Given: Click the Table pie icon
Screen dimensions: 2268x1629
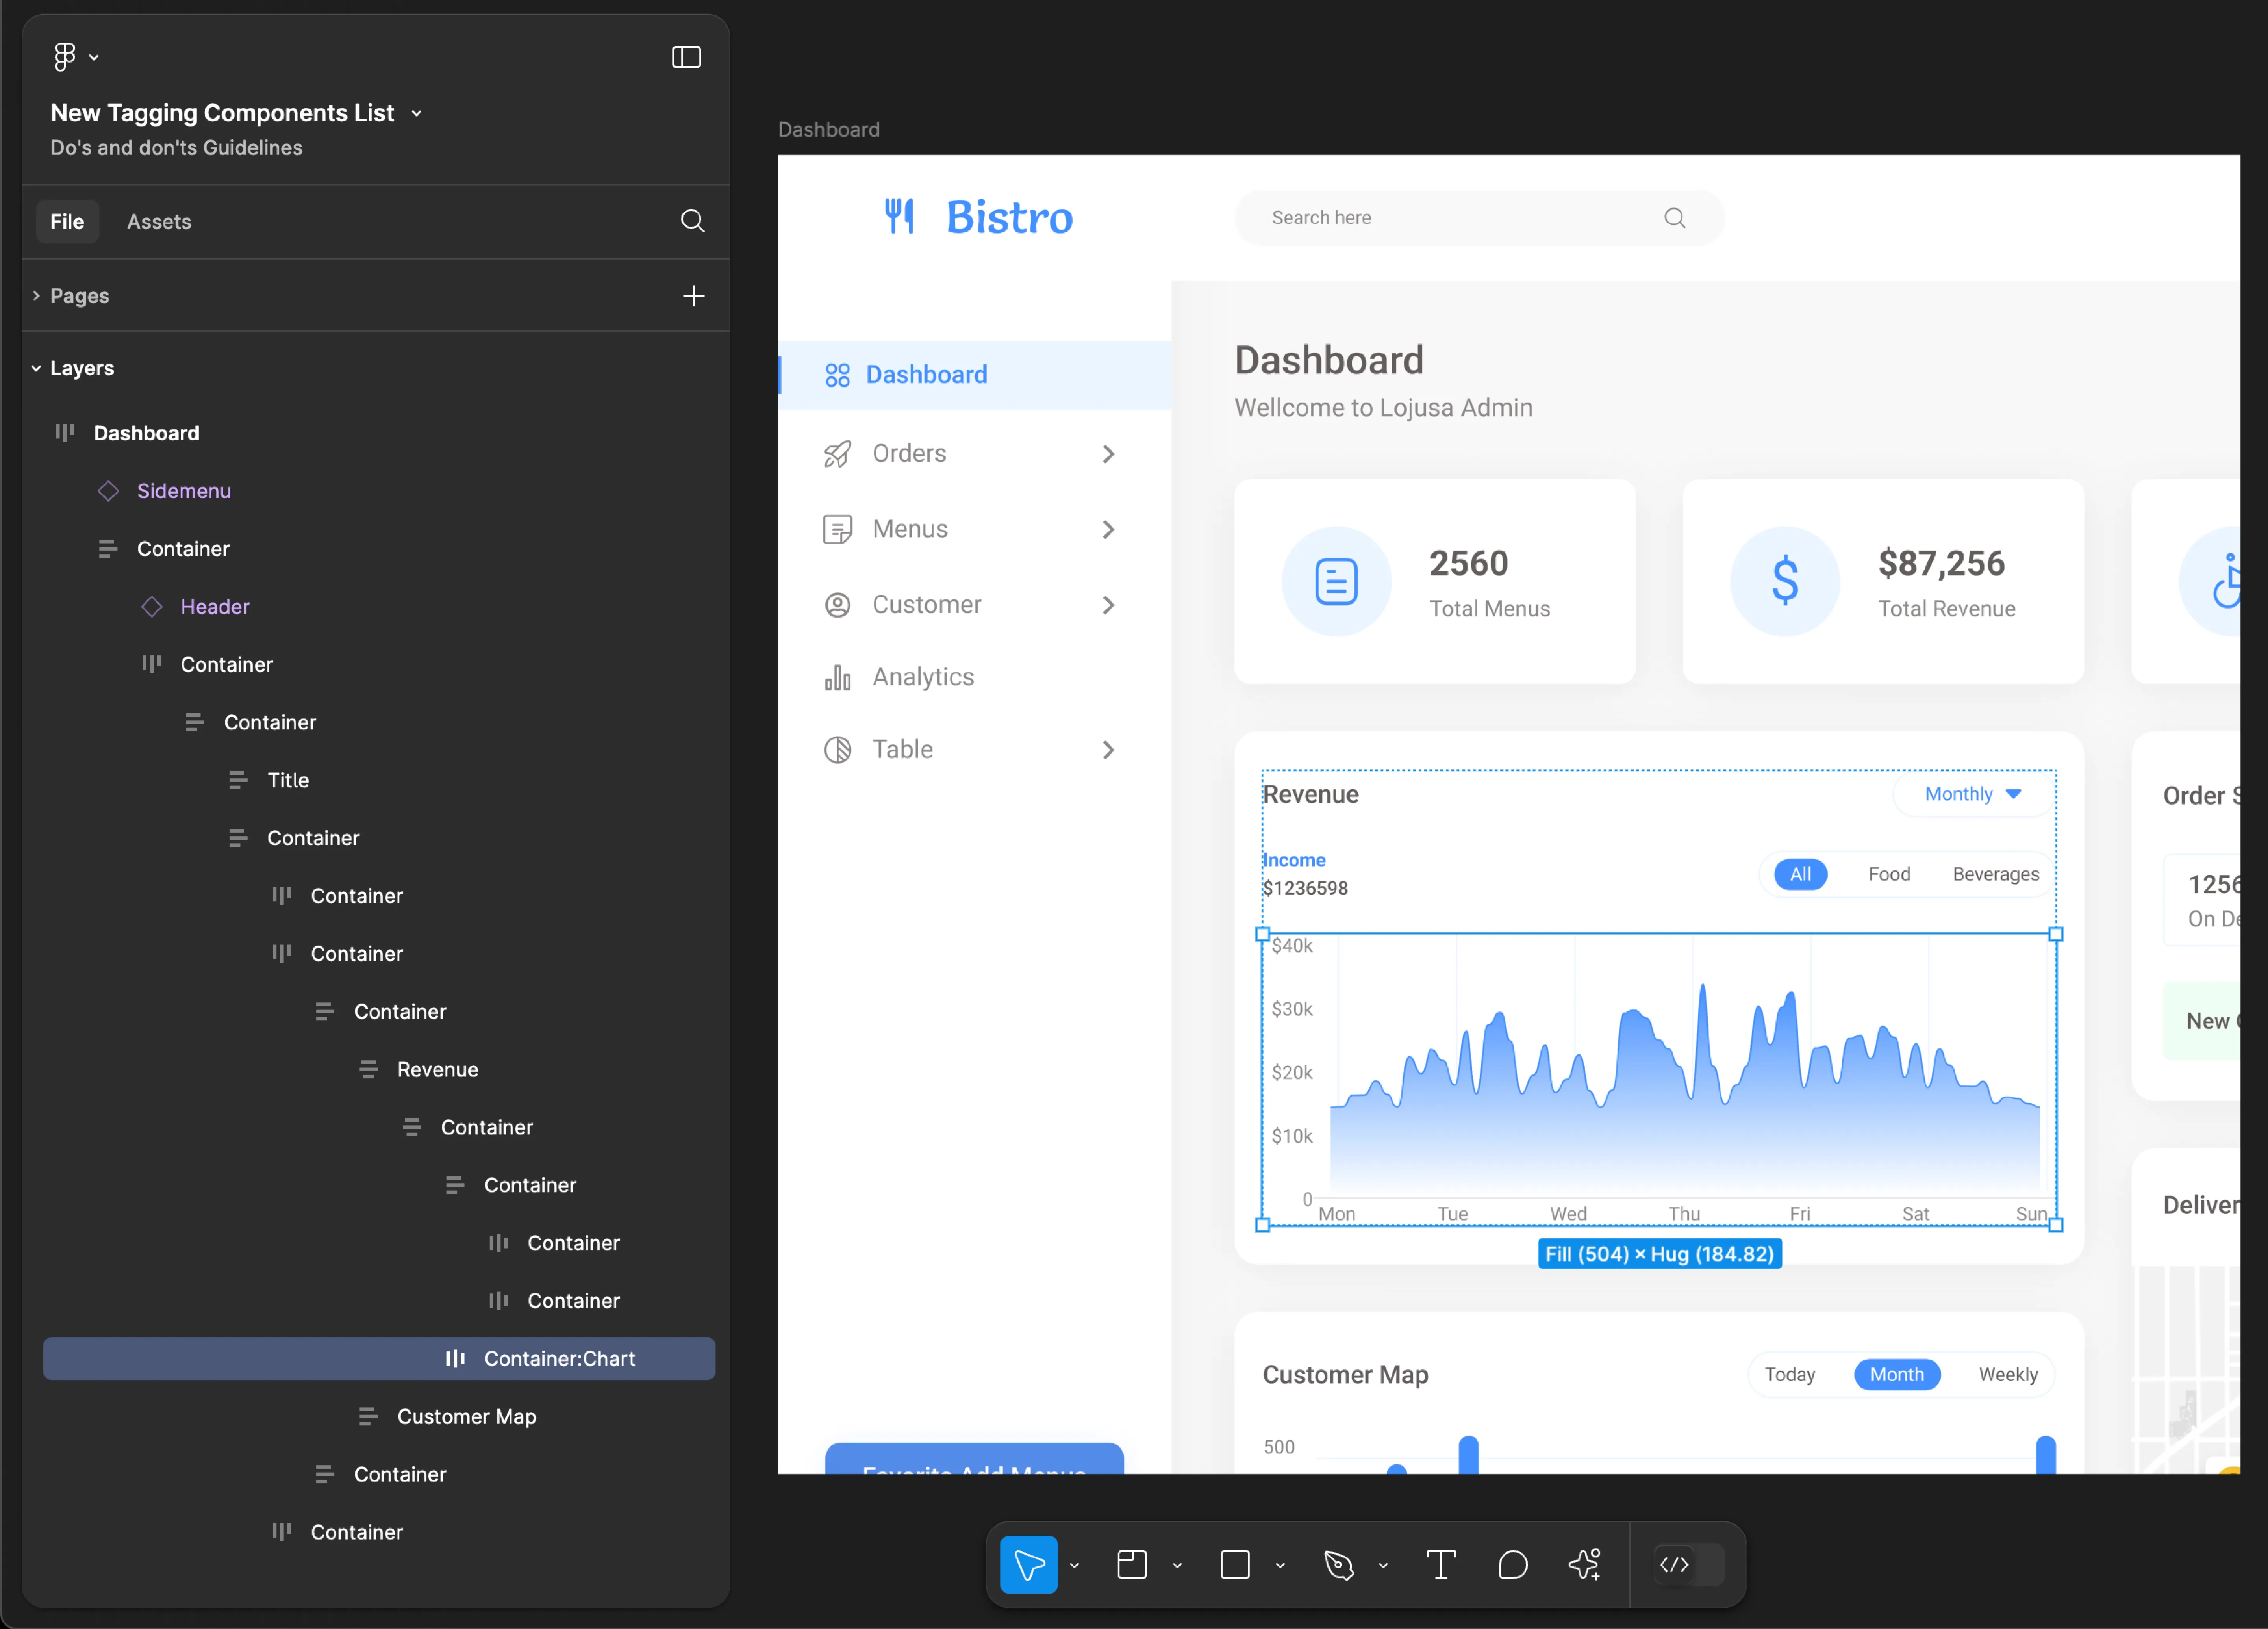Looking at the screenshot, I should [x=837, y=750].
